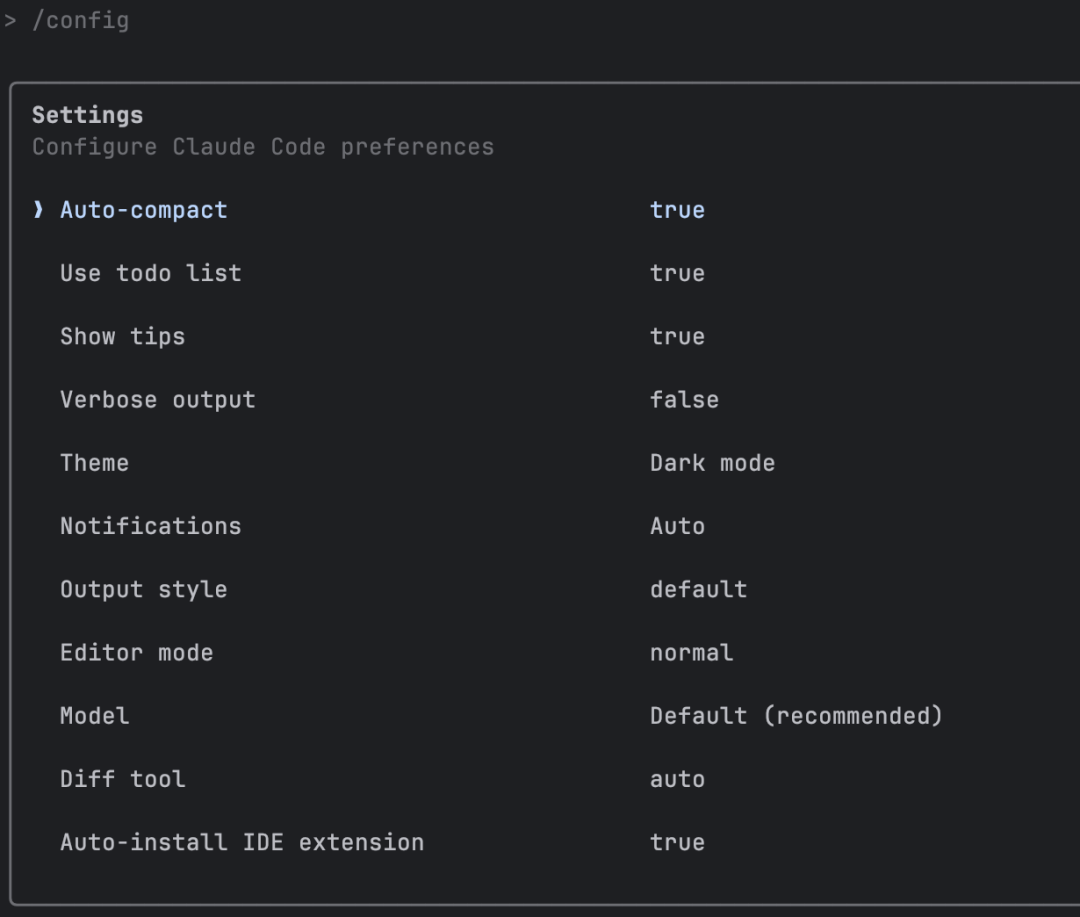Toggle the Auto-compact setting
The width and height of the screenshot is (1080, 917).
click(x=144, y=210)
